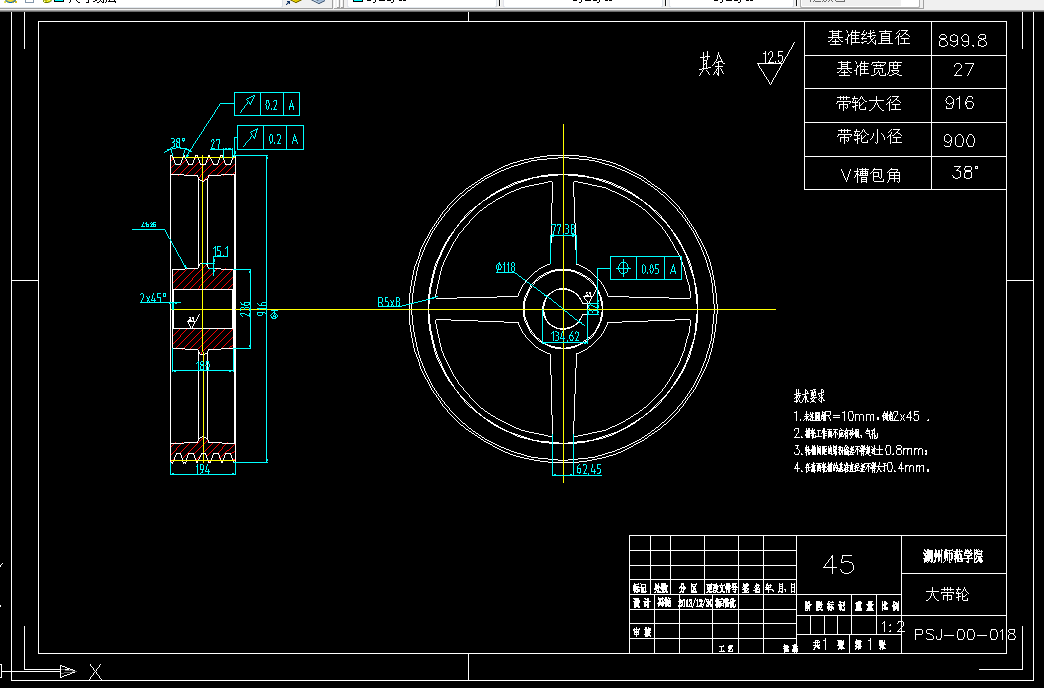Click the material number 45 in the title block
The height and width of the screenshot is (688, 1044).
(x=839, y=565)
